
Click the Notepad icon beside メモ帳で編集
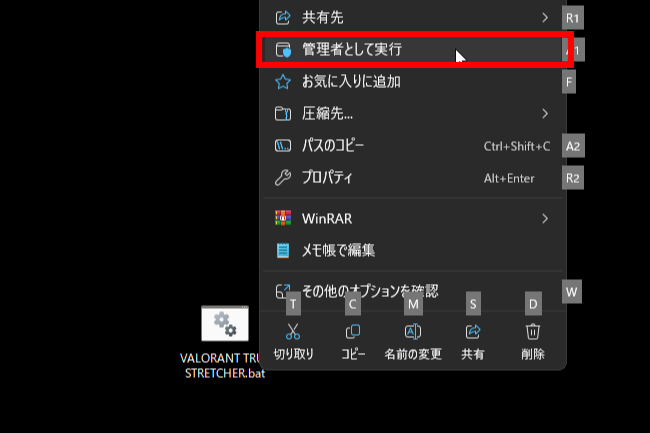point(283,250)
